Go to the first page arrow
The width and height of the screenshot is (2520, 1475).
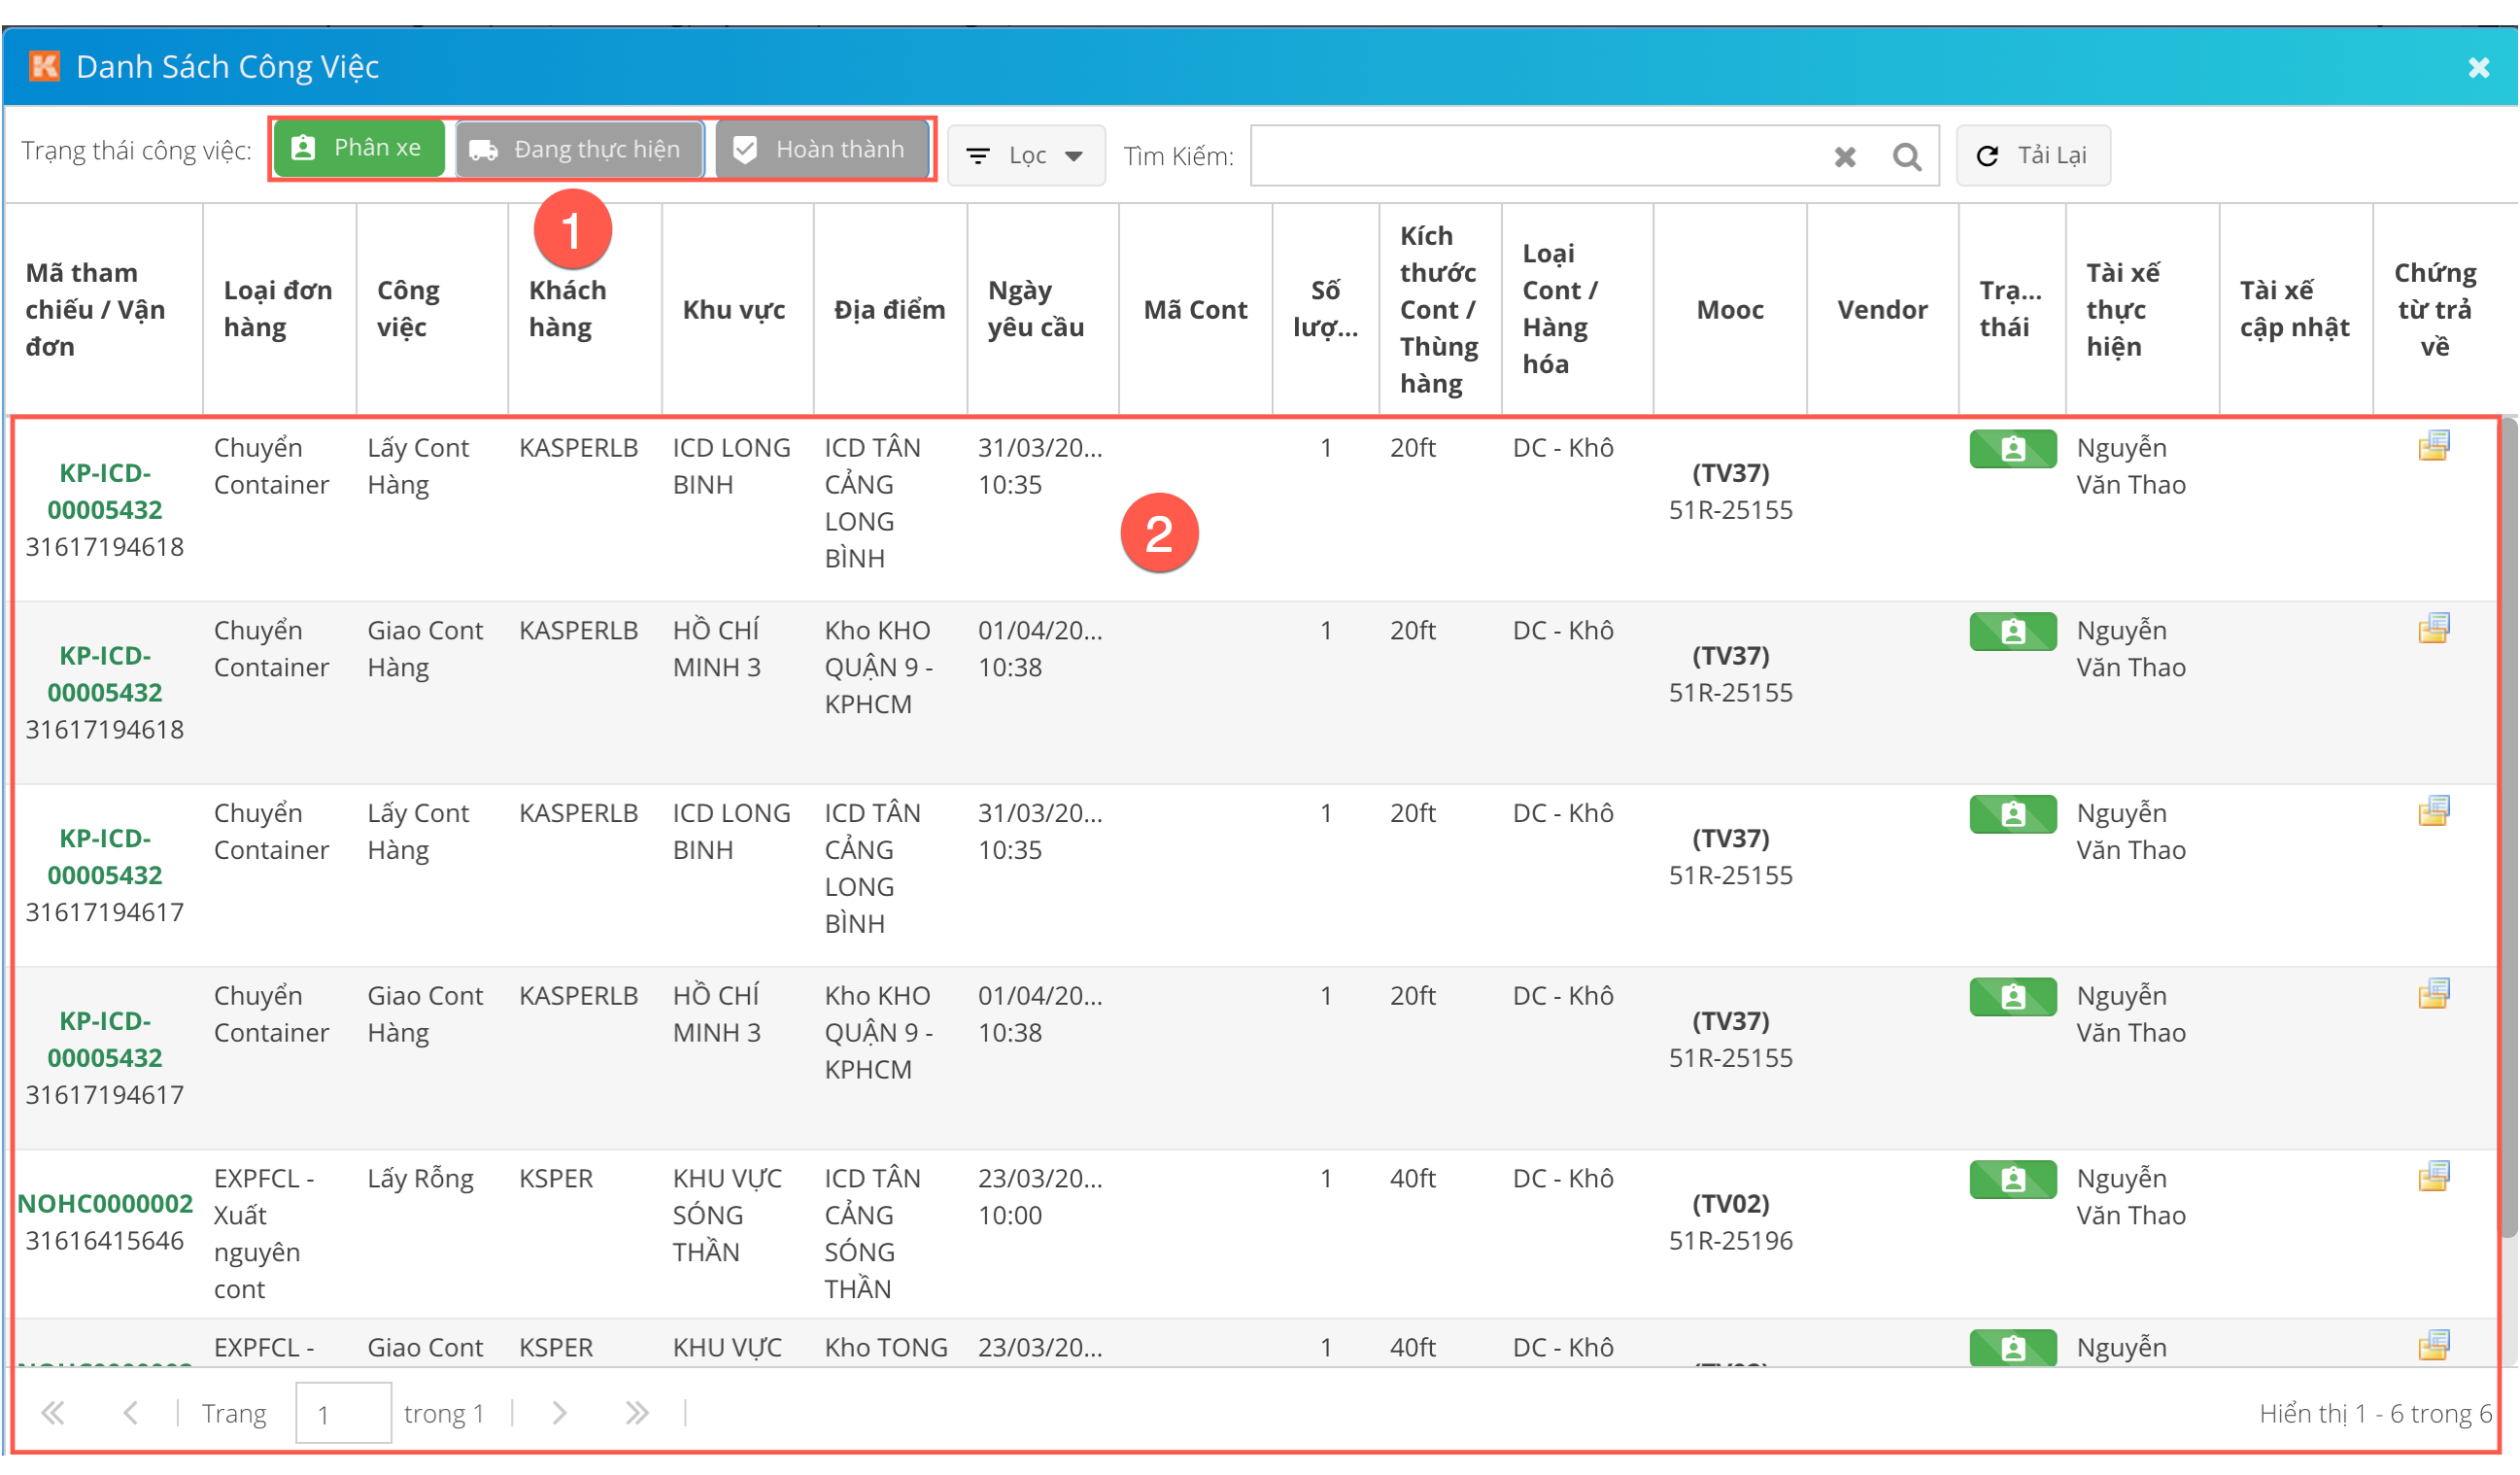tap(53, 1413)
